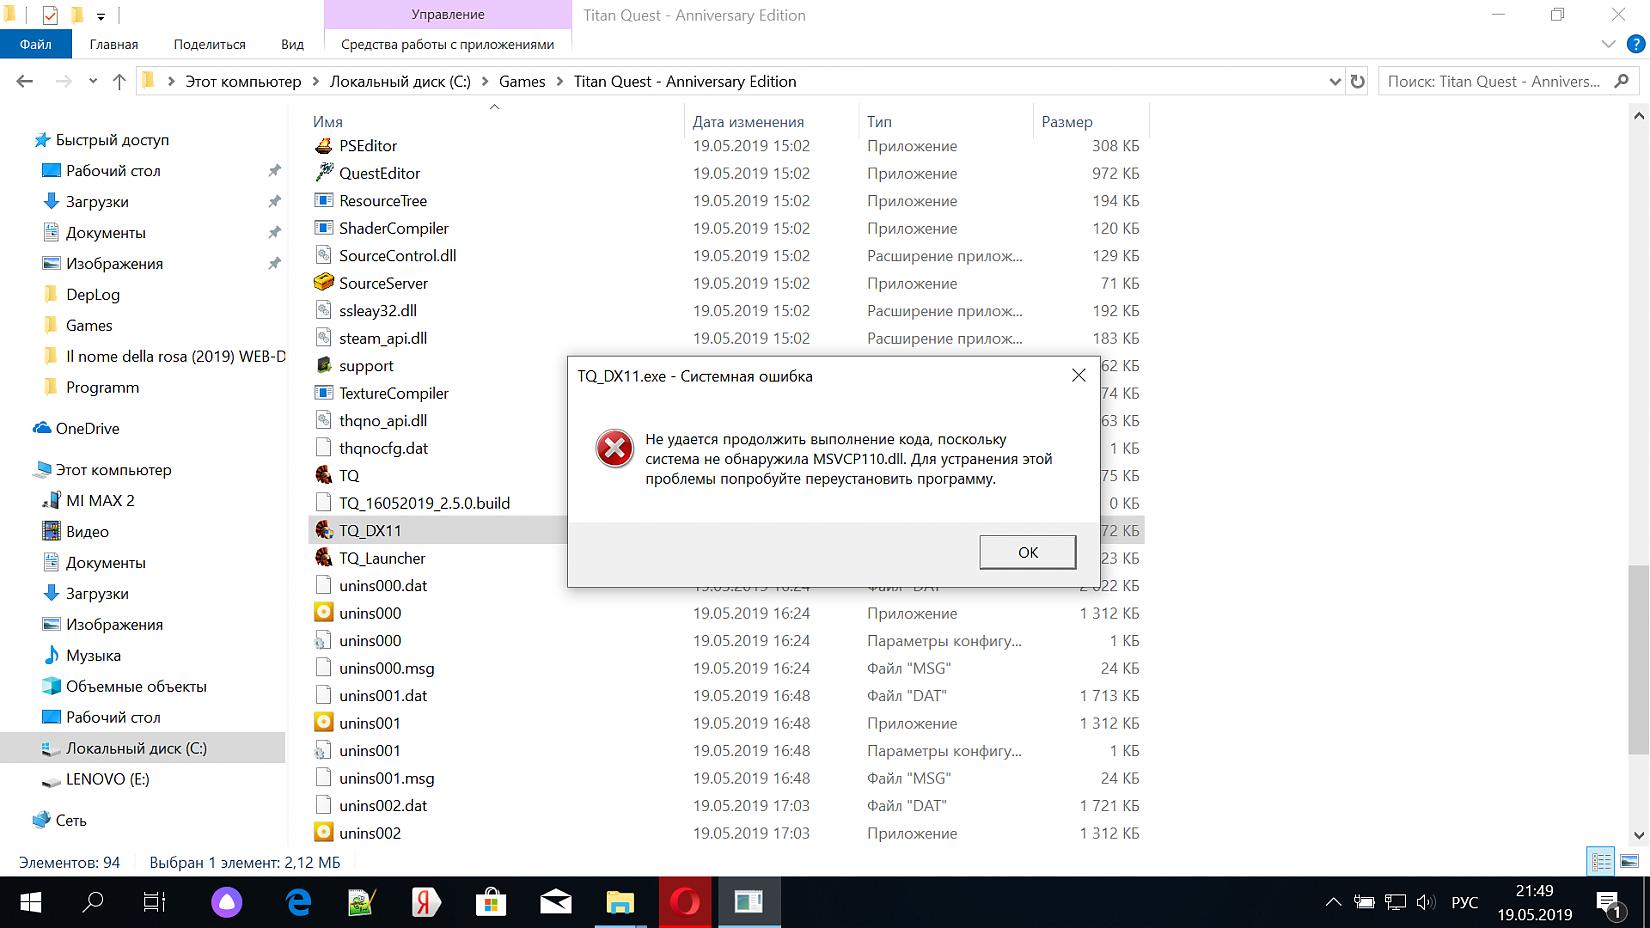Viewport: 1650px width, 928px height.
Task: Open pinned Загрузки under quick access
Action: click(97, 202)
